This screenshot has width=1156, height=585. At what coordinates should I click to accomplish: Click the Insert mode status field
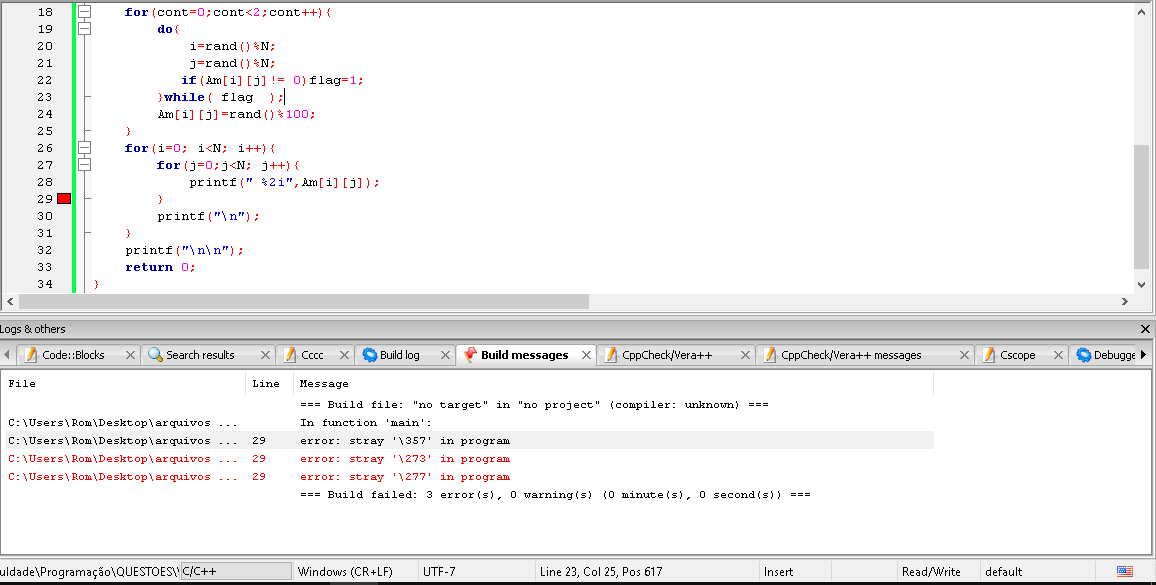[x=795, y=572]
